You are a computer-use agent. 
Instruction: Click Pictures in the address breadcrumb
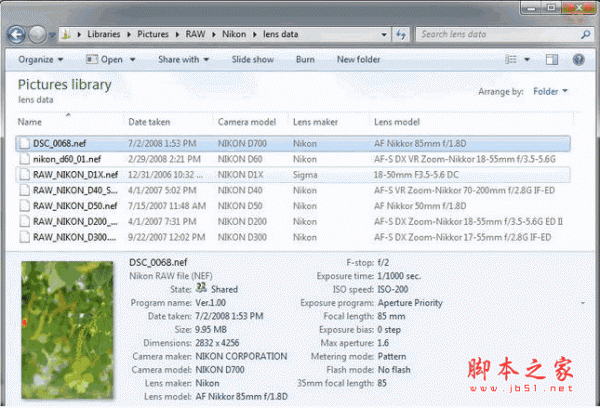[173, 35]
